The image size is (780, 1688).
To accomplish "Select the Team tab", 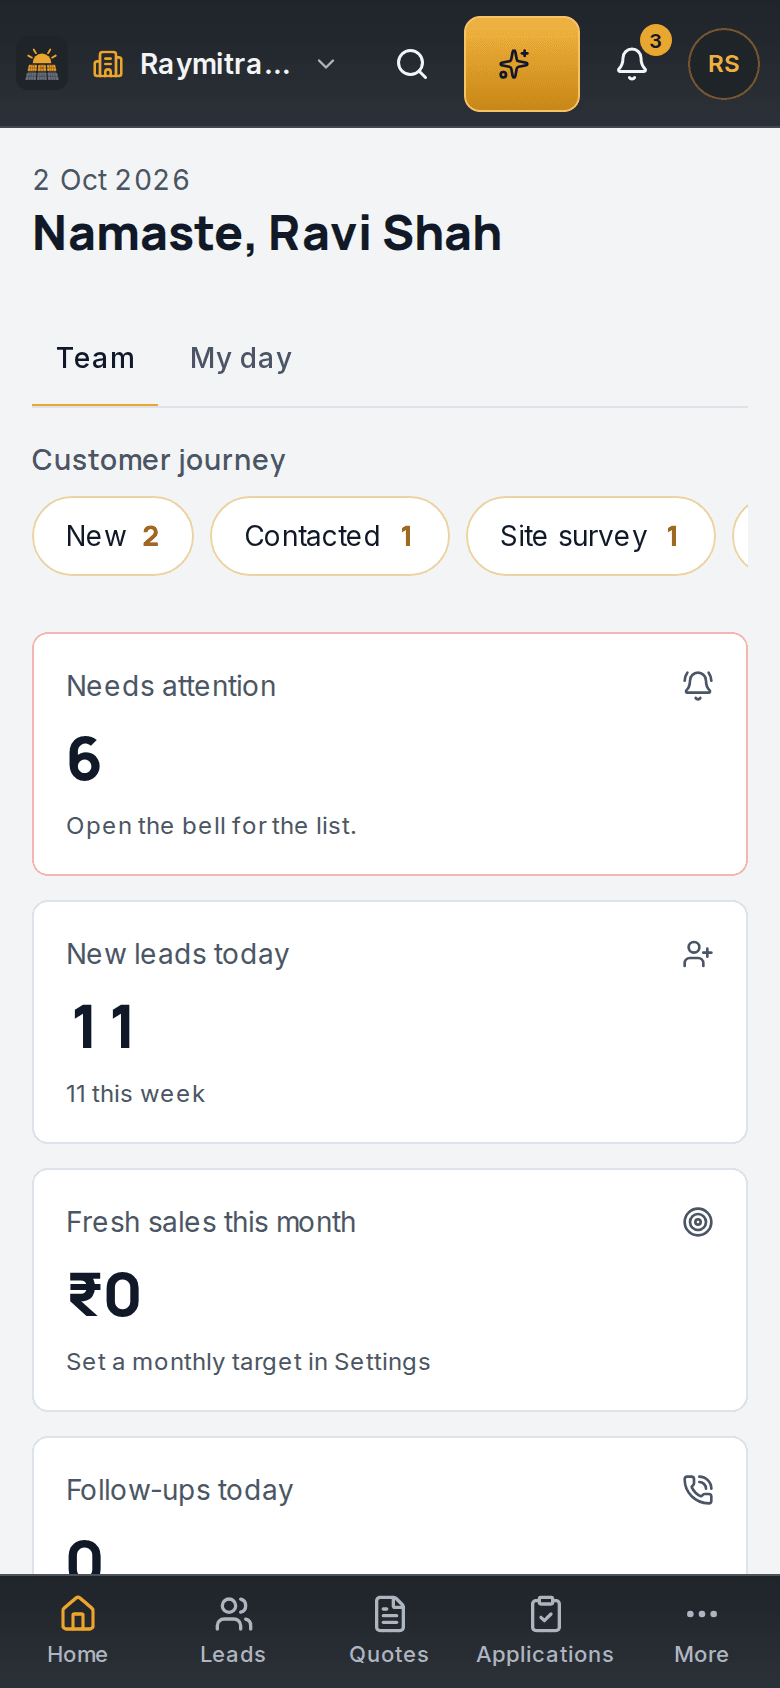I will coord(95,358).
